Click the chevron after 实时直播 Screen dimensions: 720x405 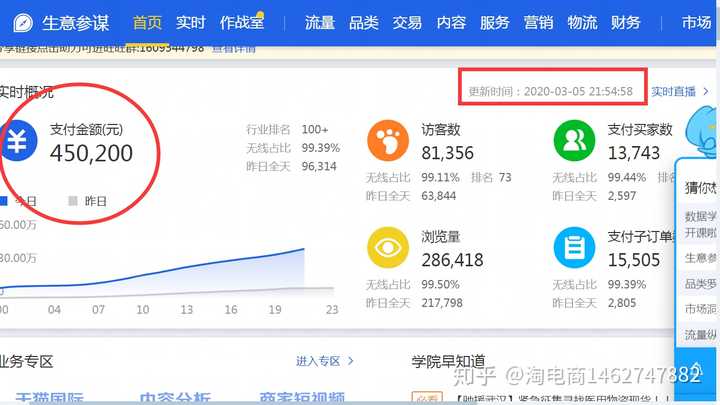click(706, 91)
